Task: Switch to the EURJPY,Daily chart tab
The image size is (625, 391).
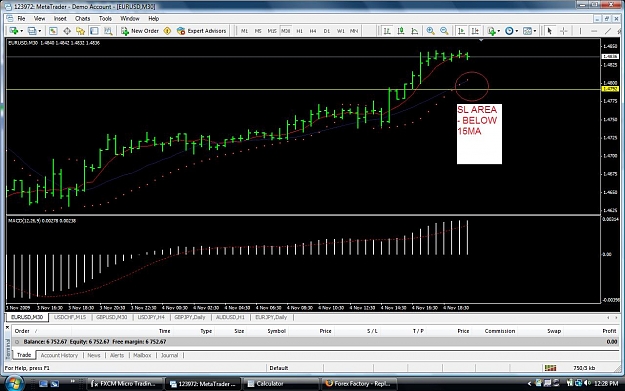Action: pos(271,317)
